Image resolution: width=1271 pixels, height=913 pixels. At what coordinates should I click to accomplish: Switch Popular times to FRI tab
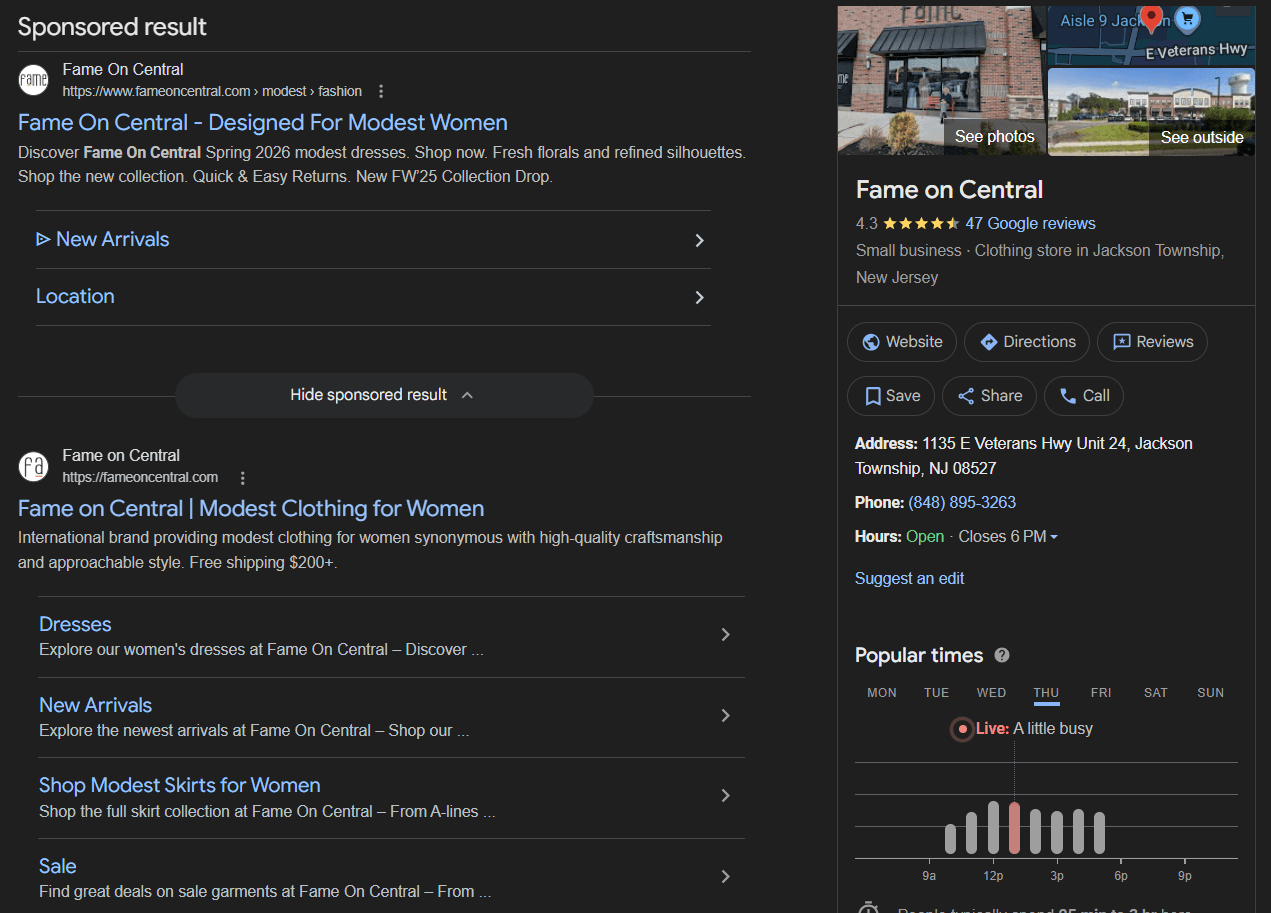click(1101, 693)
